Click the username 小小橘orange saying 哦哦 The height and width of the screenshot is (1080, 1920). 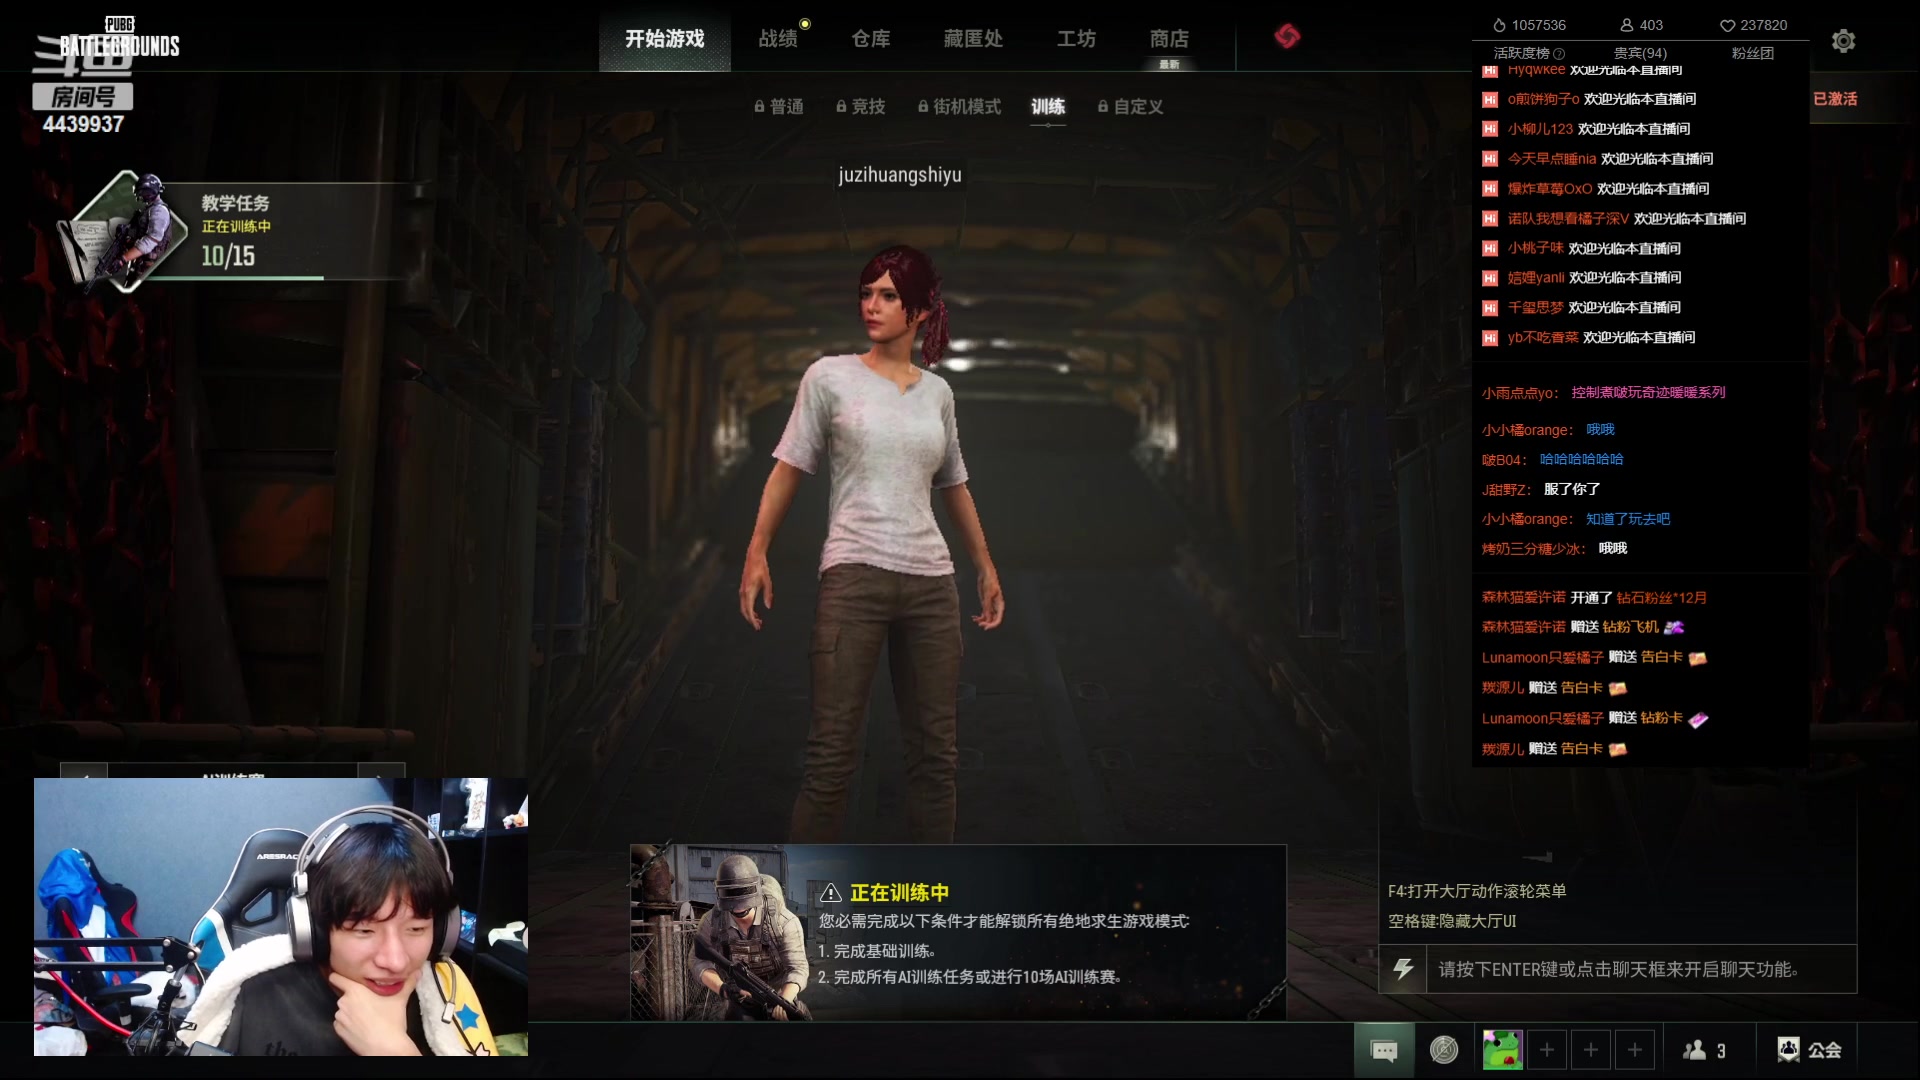point(1527,430)
